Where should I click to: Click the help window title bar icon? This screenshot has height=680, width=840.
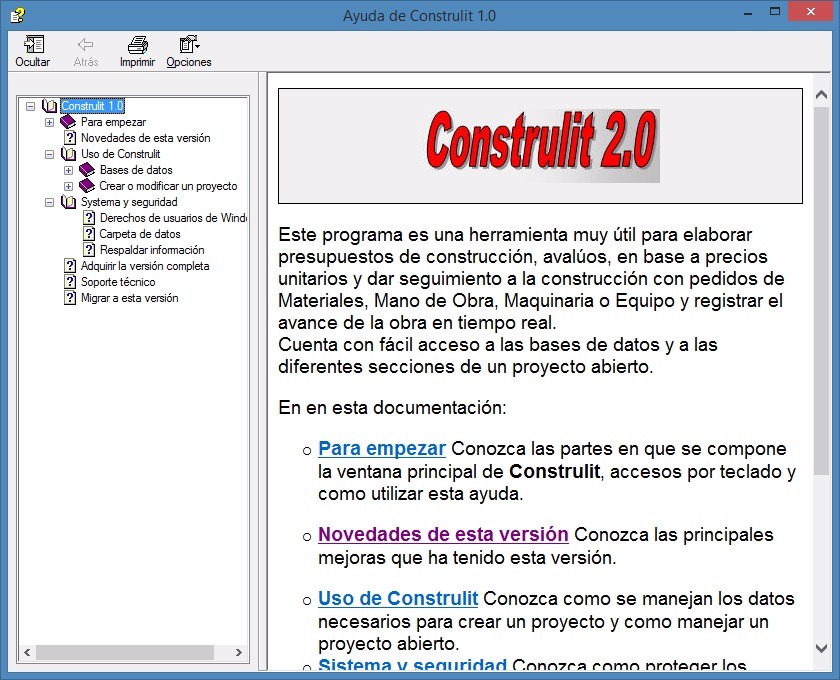click(18, 16)
